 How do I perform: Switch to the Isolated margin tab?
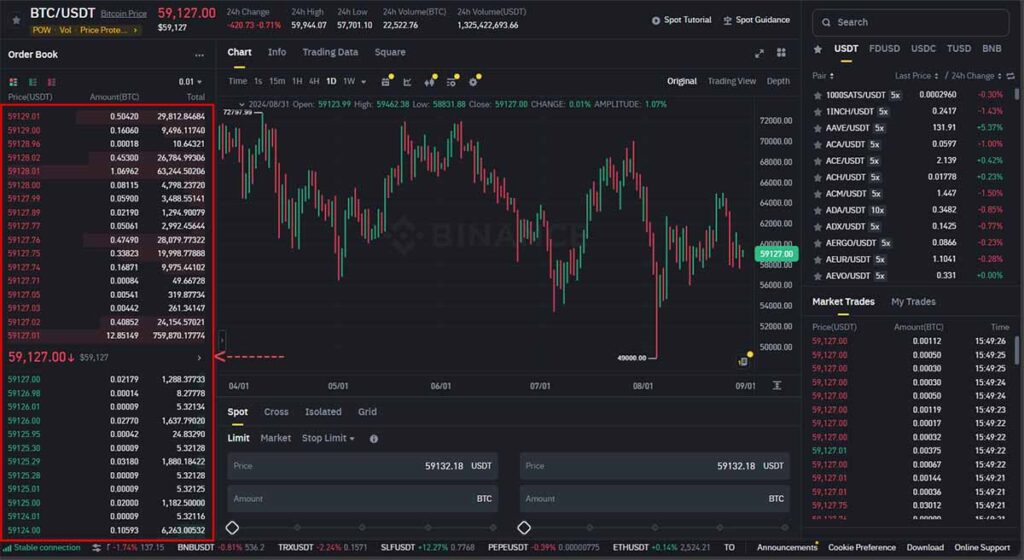click(323, 412)
